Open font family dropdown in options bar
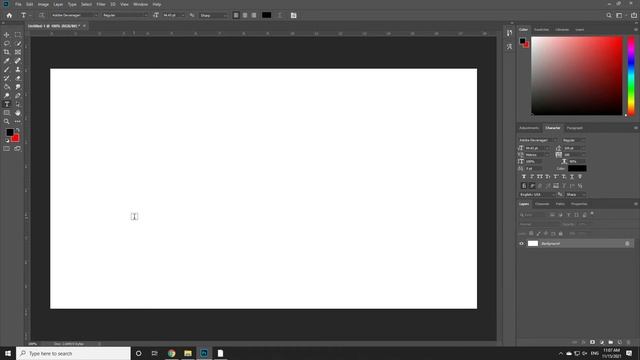 pos(74,15)
